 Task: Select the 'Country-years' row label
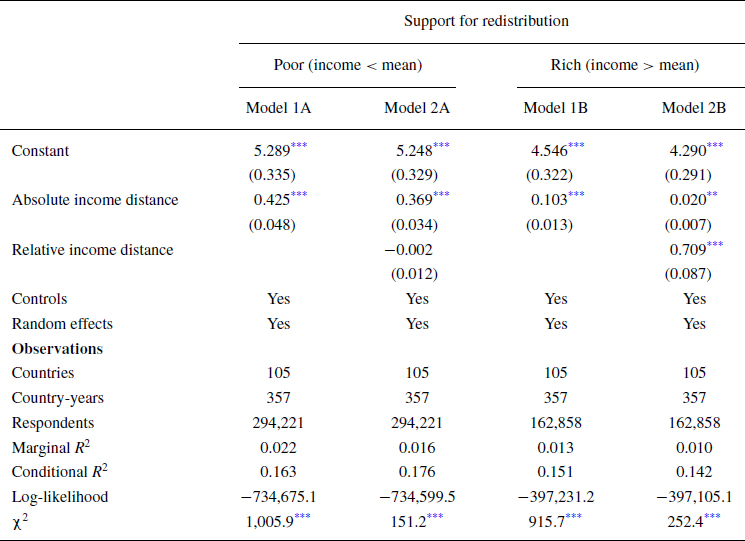57,398
